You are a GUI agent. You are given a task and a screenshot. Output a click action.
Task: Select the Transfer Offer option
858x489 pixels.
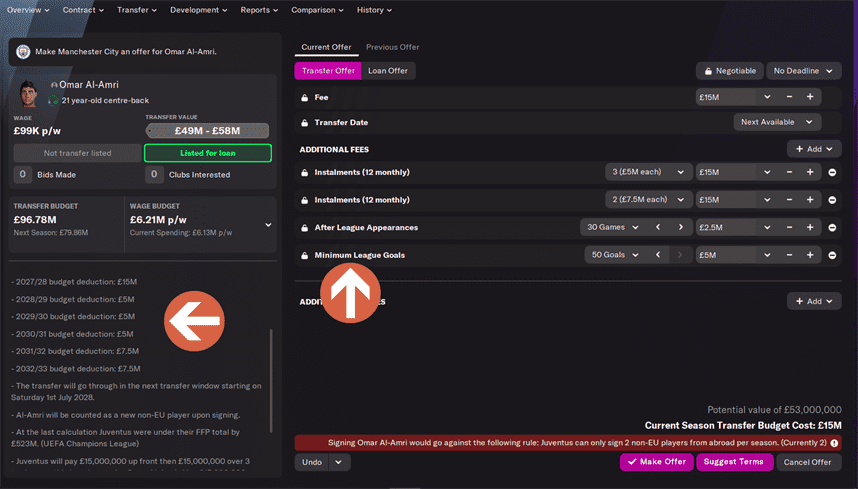[x=328, y=71]
